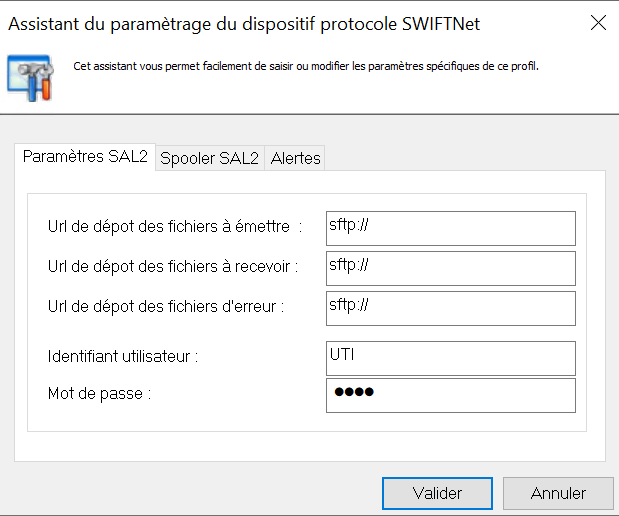
Task: Click the 'Url de dépot des fichiers d'erreur' label
Action: 165,307
